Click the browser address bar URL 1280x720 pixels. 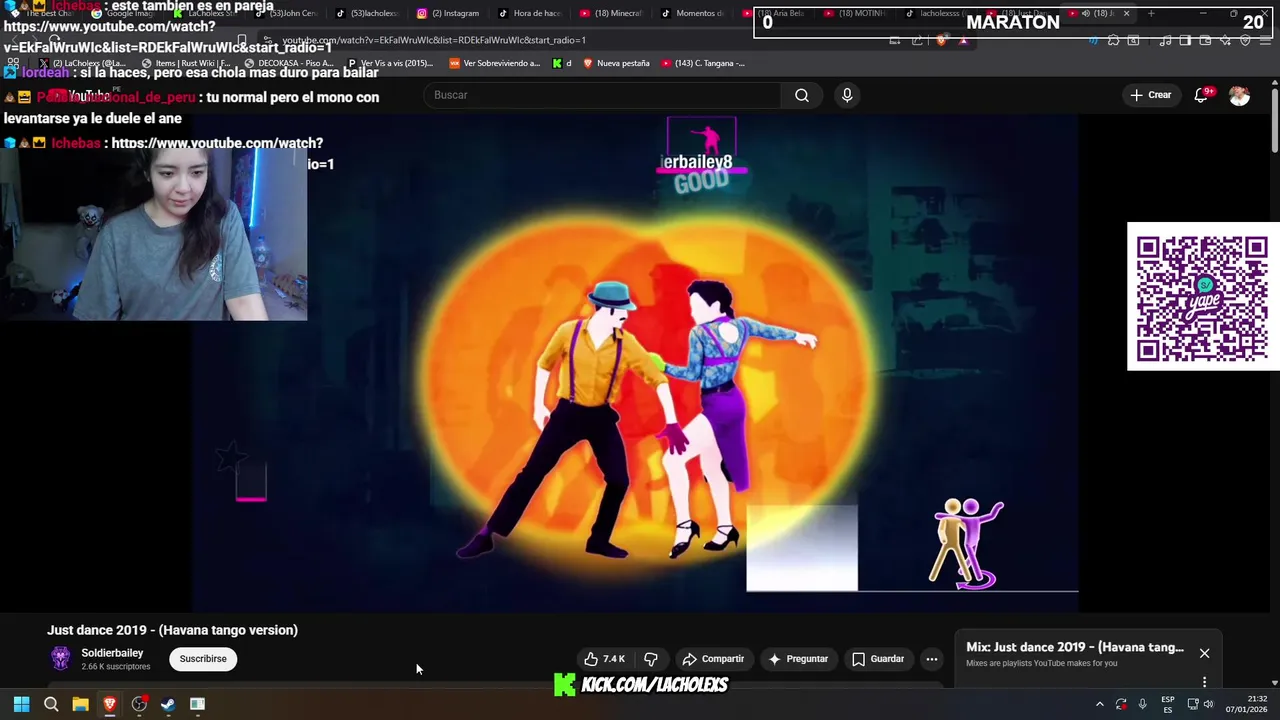coord(434,40)
